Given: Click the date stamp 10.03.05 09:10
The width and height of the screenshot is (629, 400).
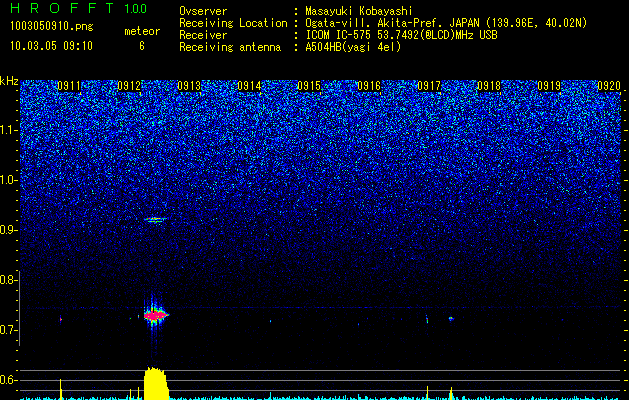Looking at the screenshot, I should coord(51,46).
